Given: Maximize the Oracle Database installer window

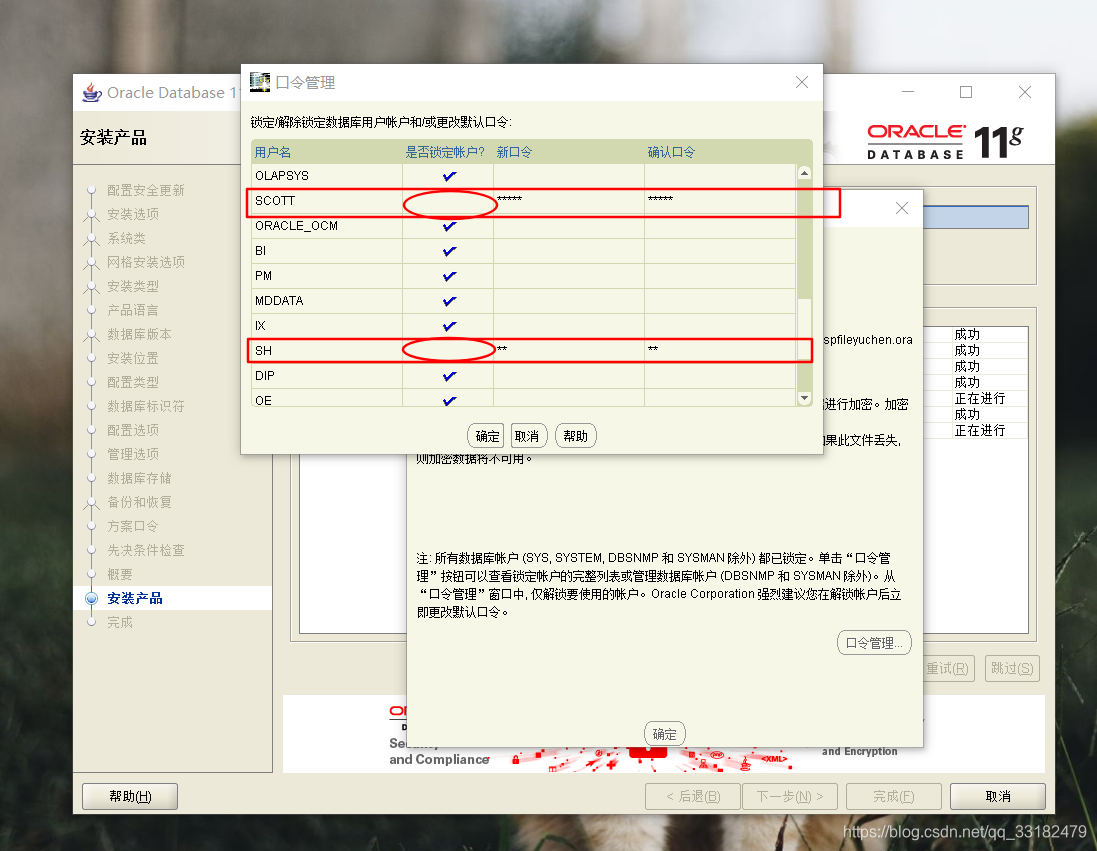Looking at the screenshot, I should pos(966,92).
